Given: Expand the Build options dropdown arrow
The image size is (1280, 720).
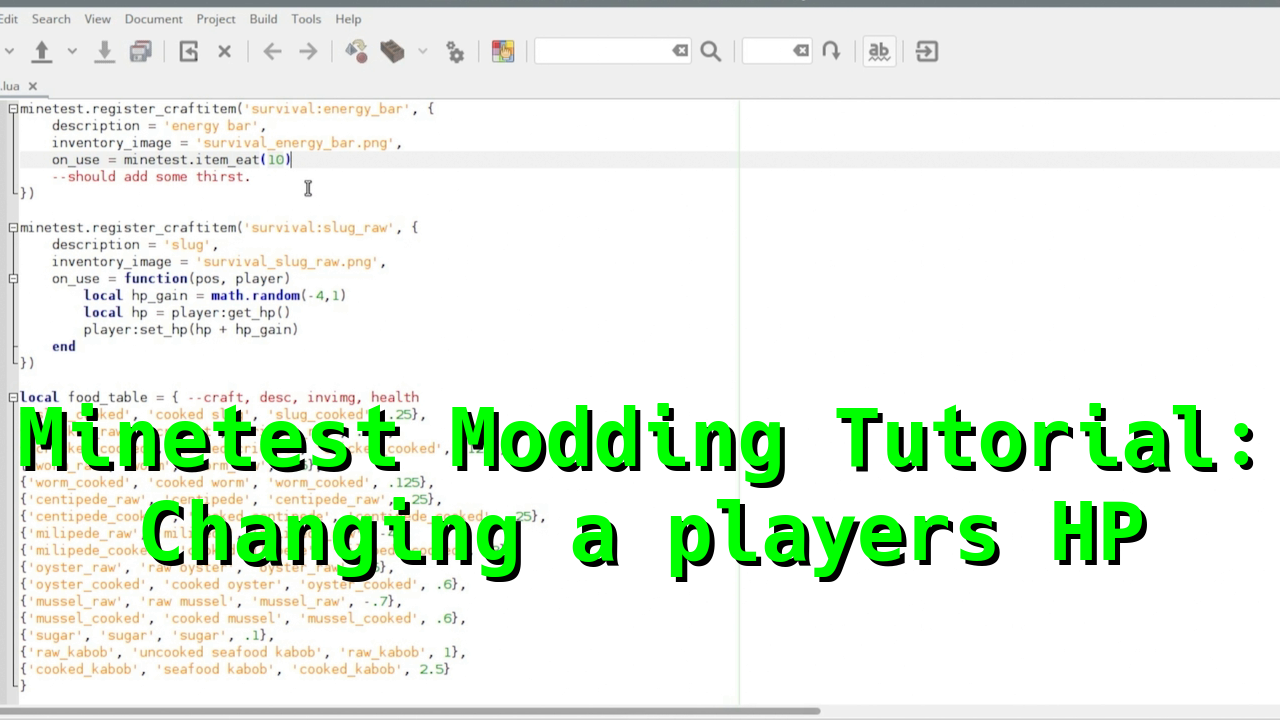Looking at the screenshot, I should [422, 51].
